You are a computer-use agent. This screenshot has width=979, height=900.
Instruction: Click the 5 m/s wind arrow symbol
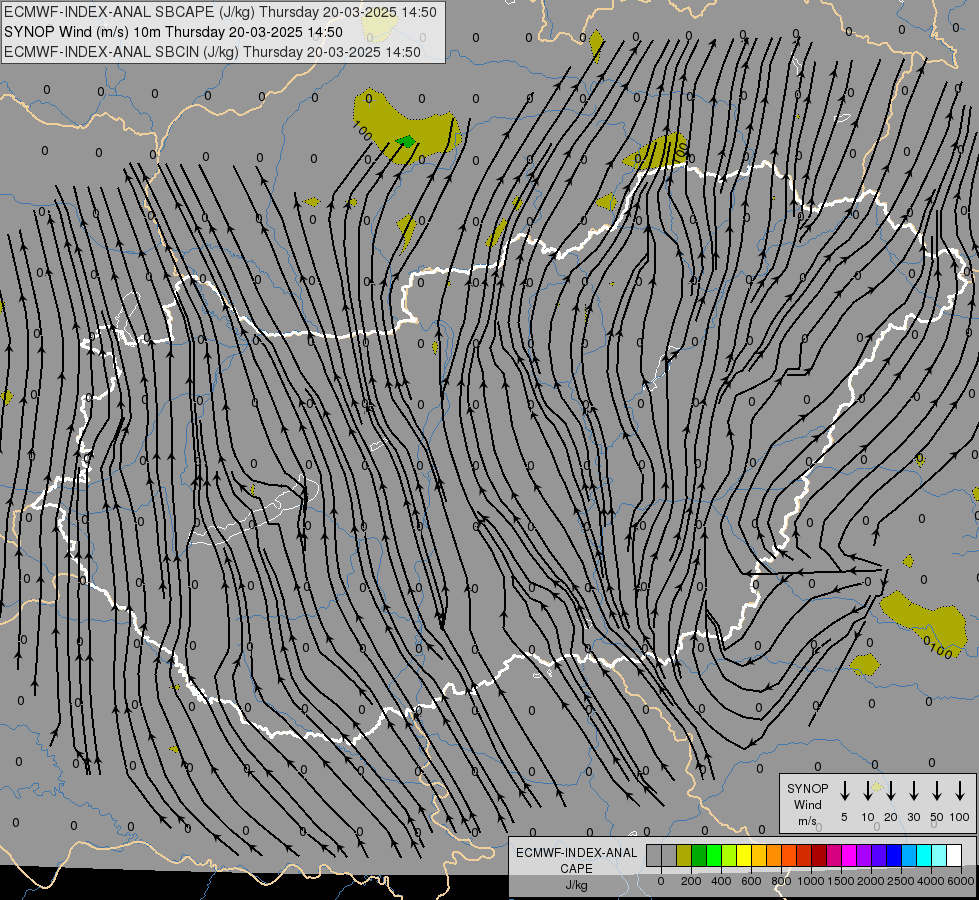(844, 791)
